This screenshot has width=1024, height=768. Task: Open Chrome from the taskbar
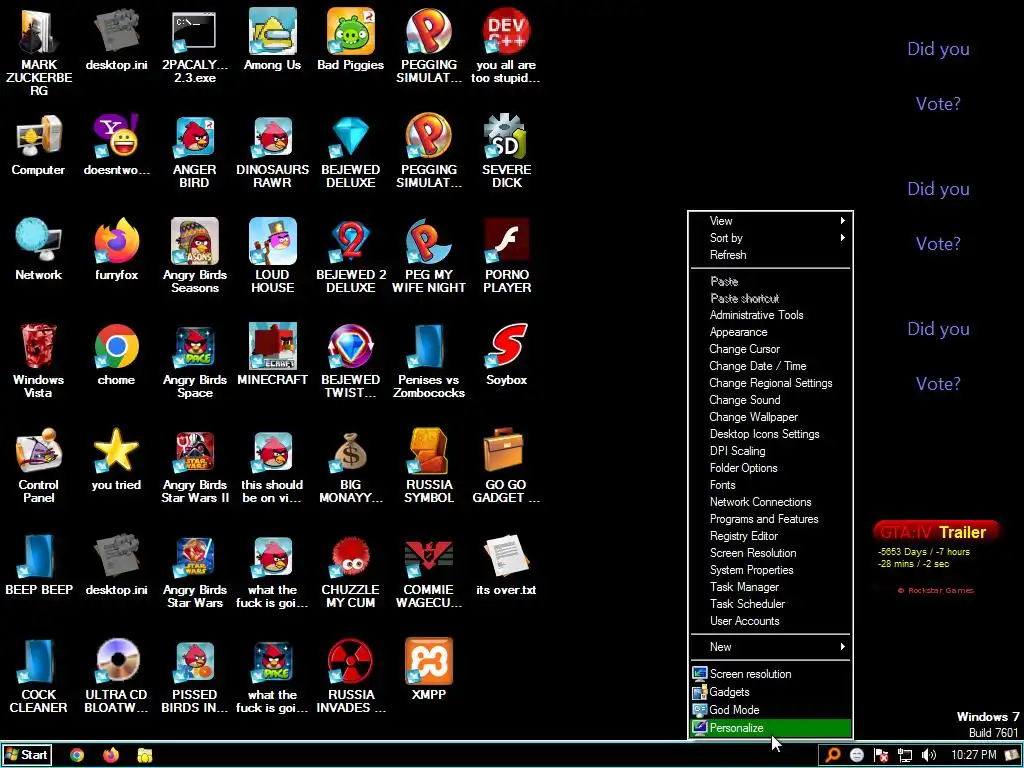[x=77, y=755]
